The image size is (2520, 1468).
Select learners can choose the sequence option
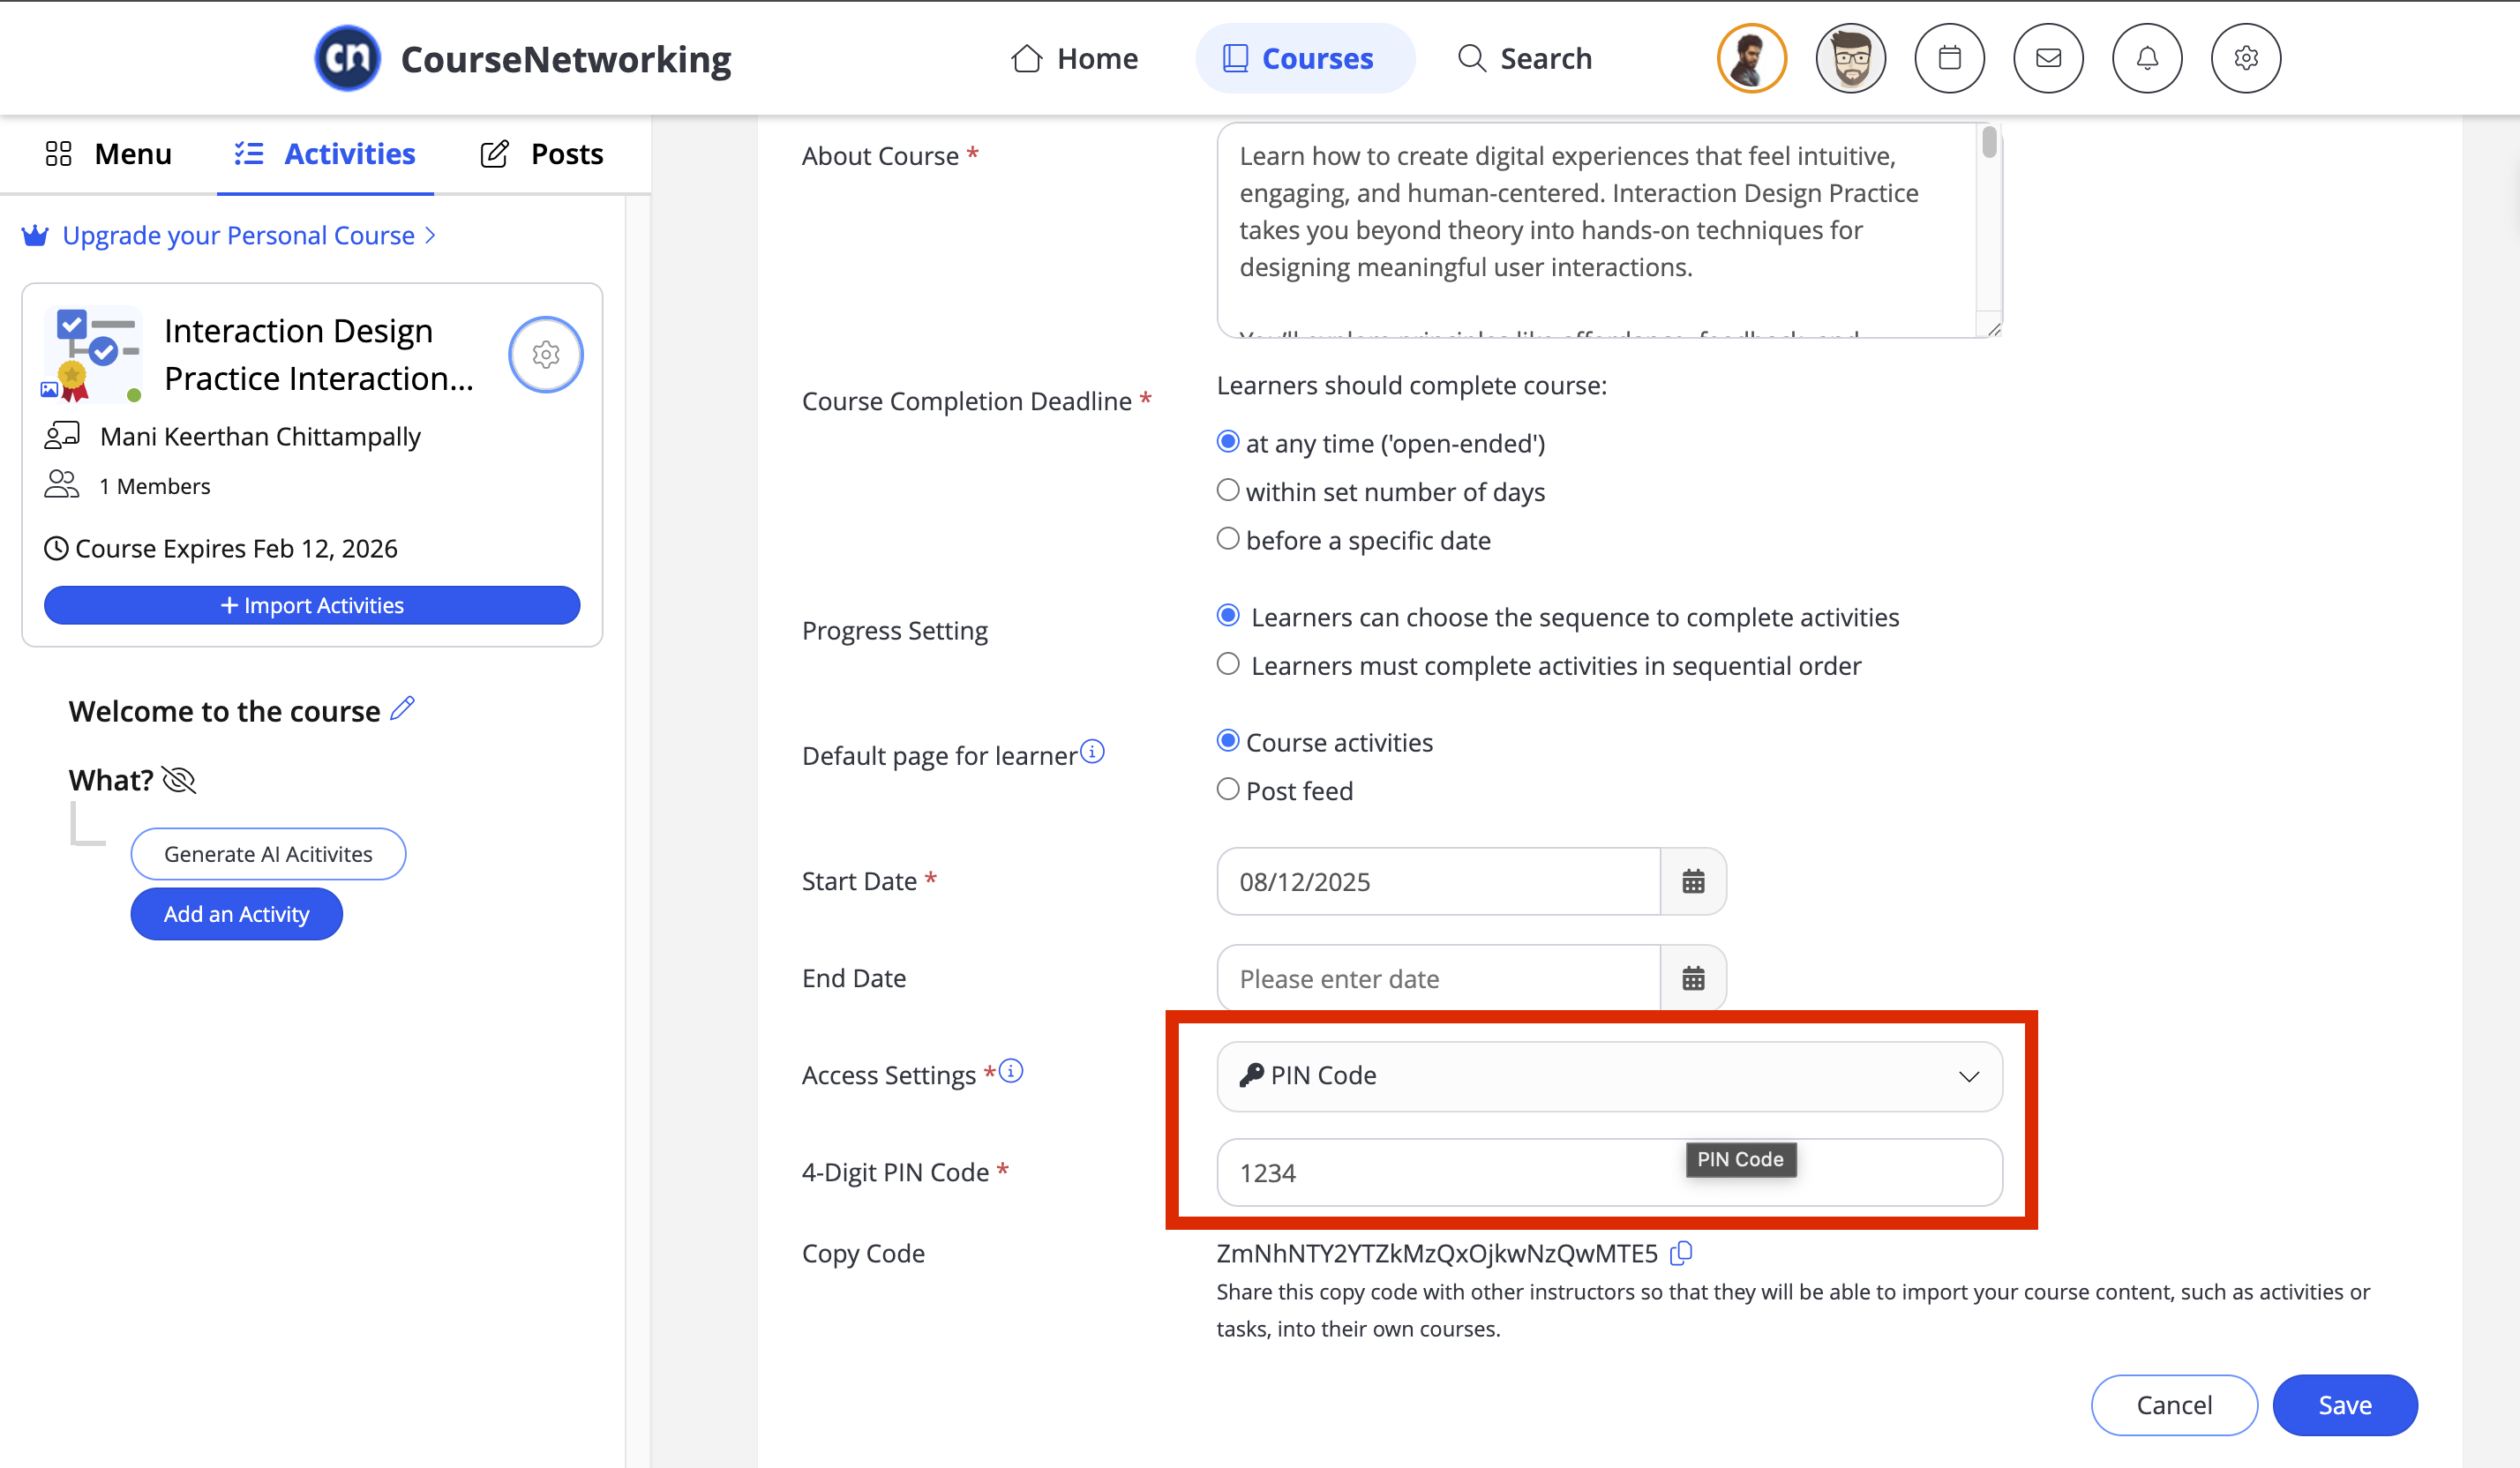[x=1228, y=615]
